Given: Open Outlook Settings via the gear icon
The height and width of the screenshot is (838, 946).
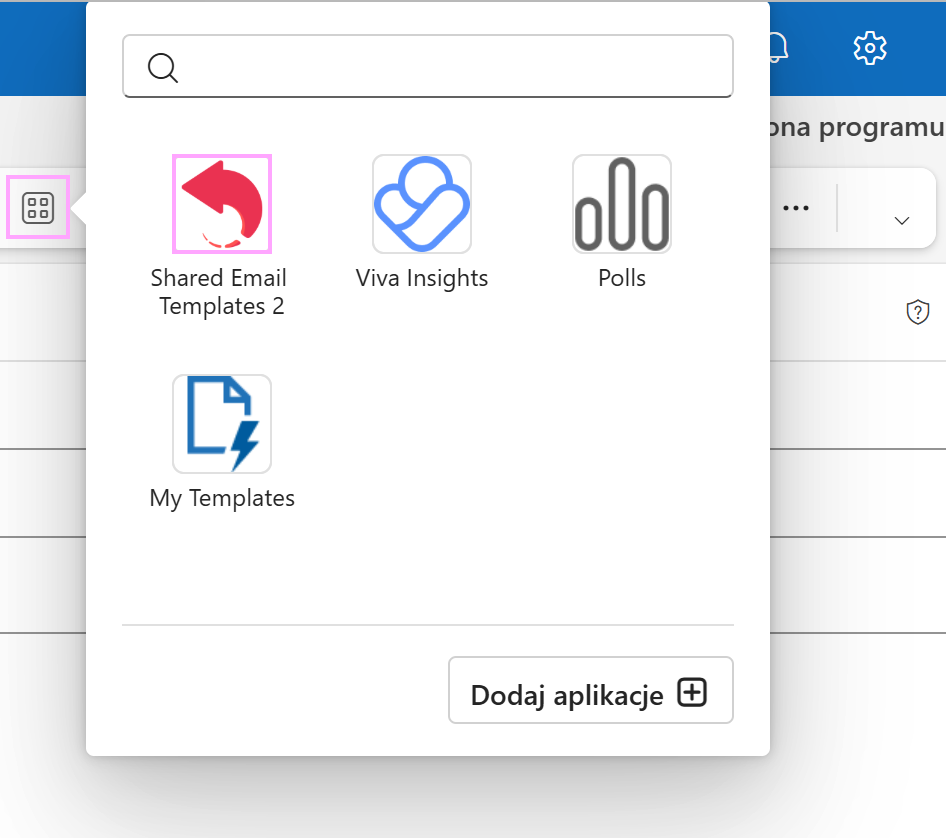Looking at the screenshot, I should [869, 47].
